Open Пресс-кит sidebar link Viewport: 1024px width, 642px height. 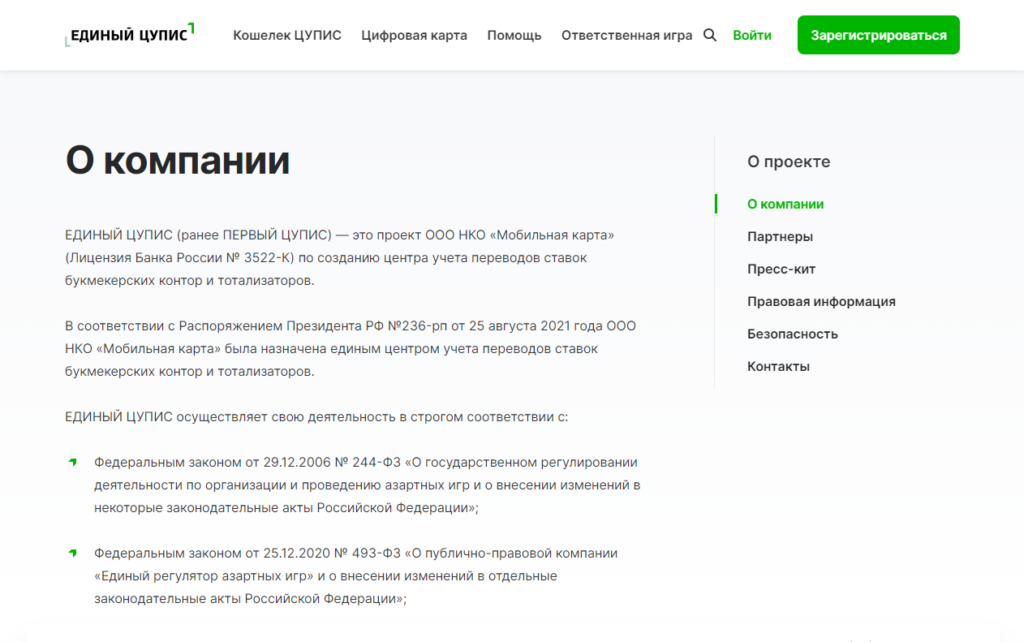pyautogui.click(x=781, y=269)
